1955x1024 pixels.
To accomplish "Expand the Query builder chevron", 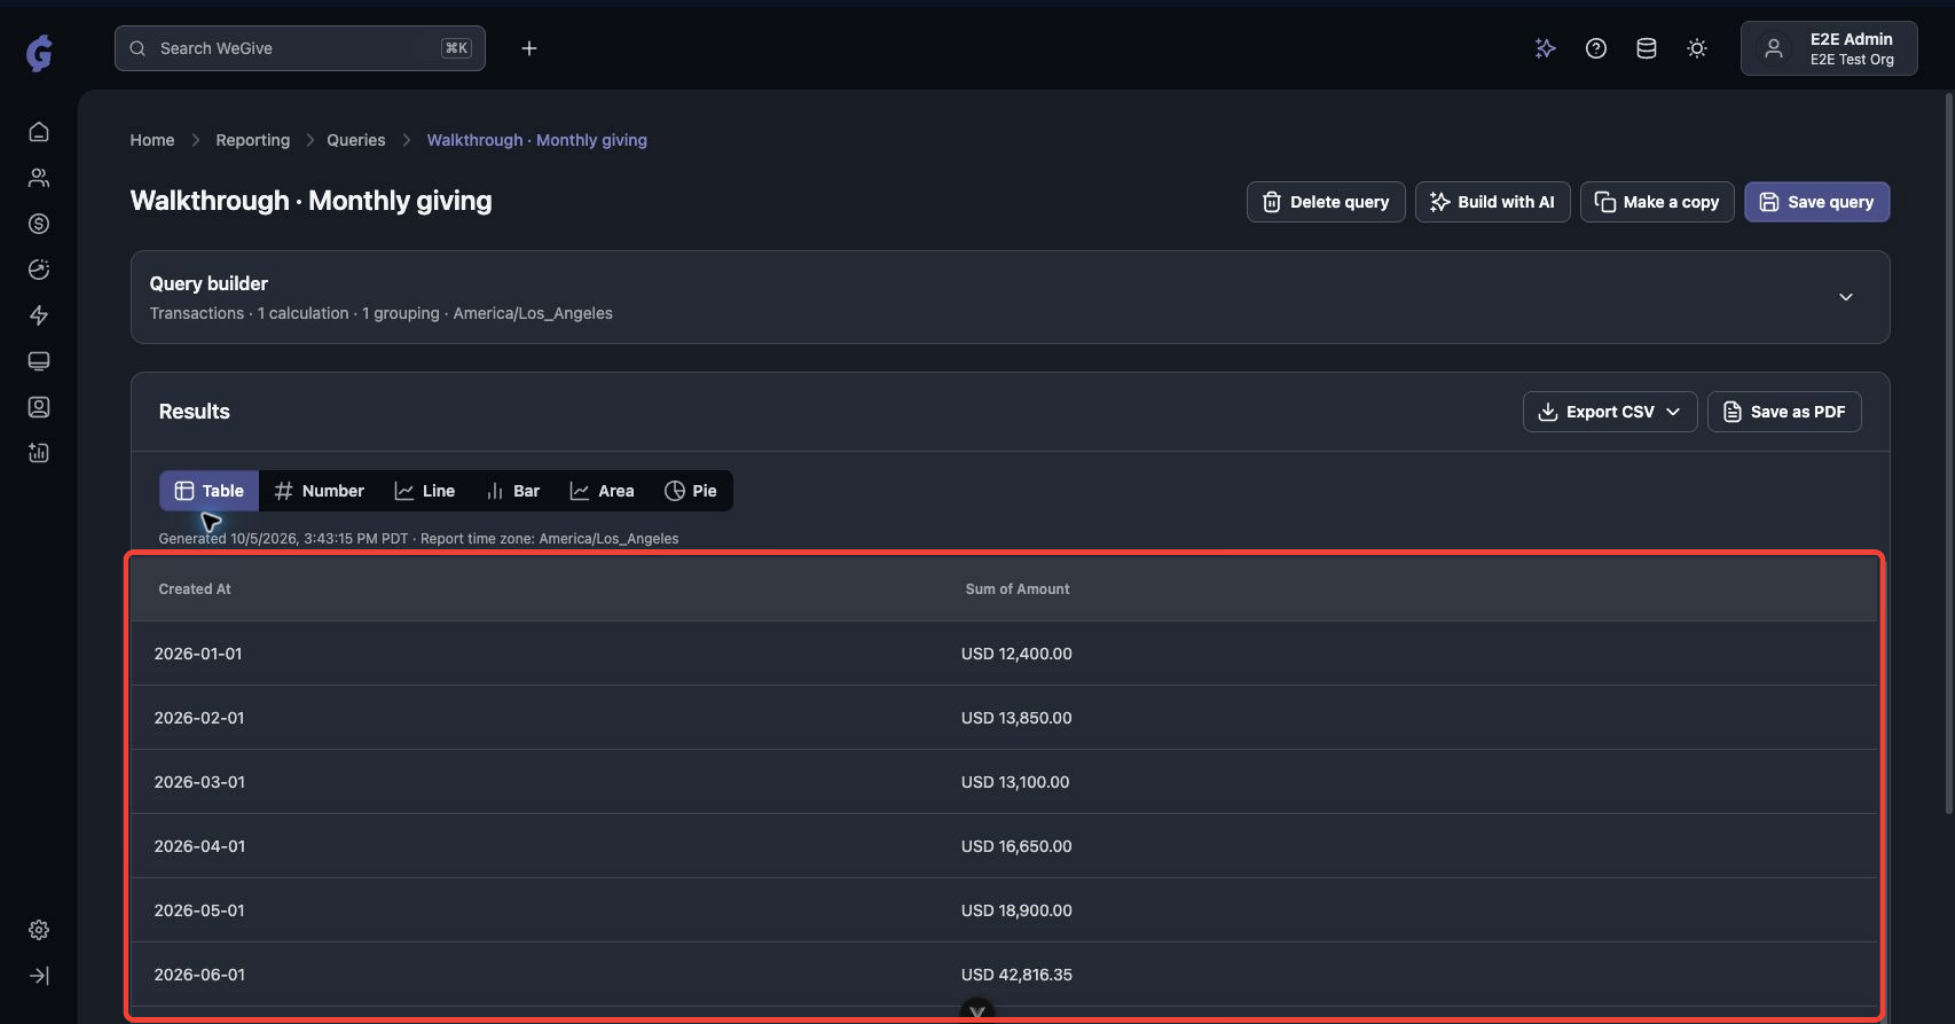I will (1846, 297).
